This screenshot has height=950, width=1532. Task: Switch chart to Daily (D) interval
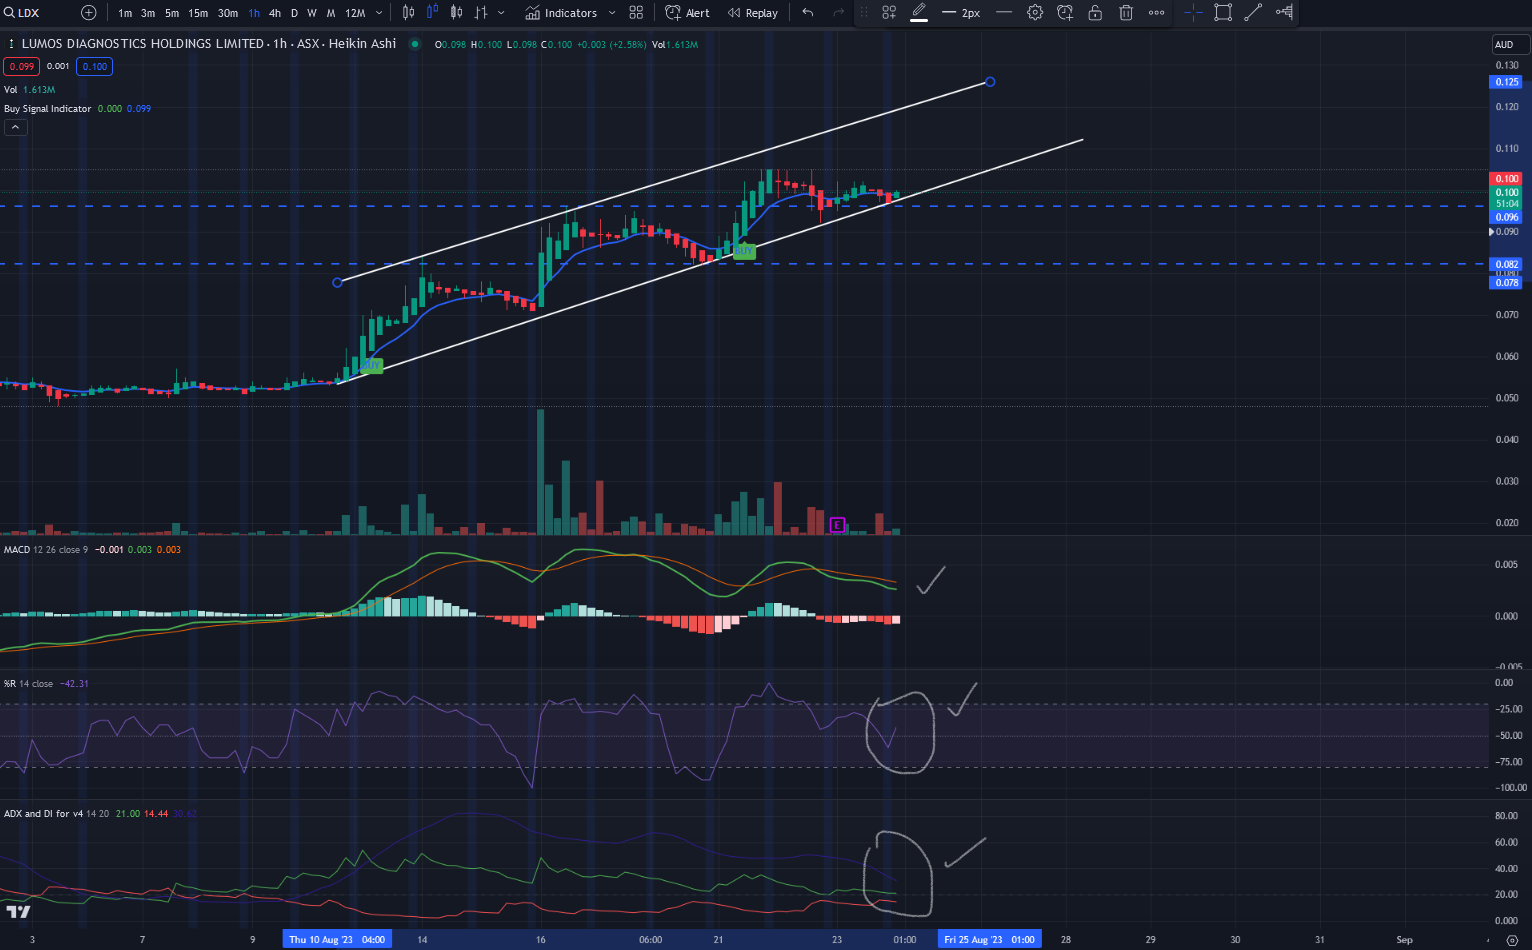(294, 13)
